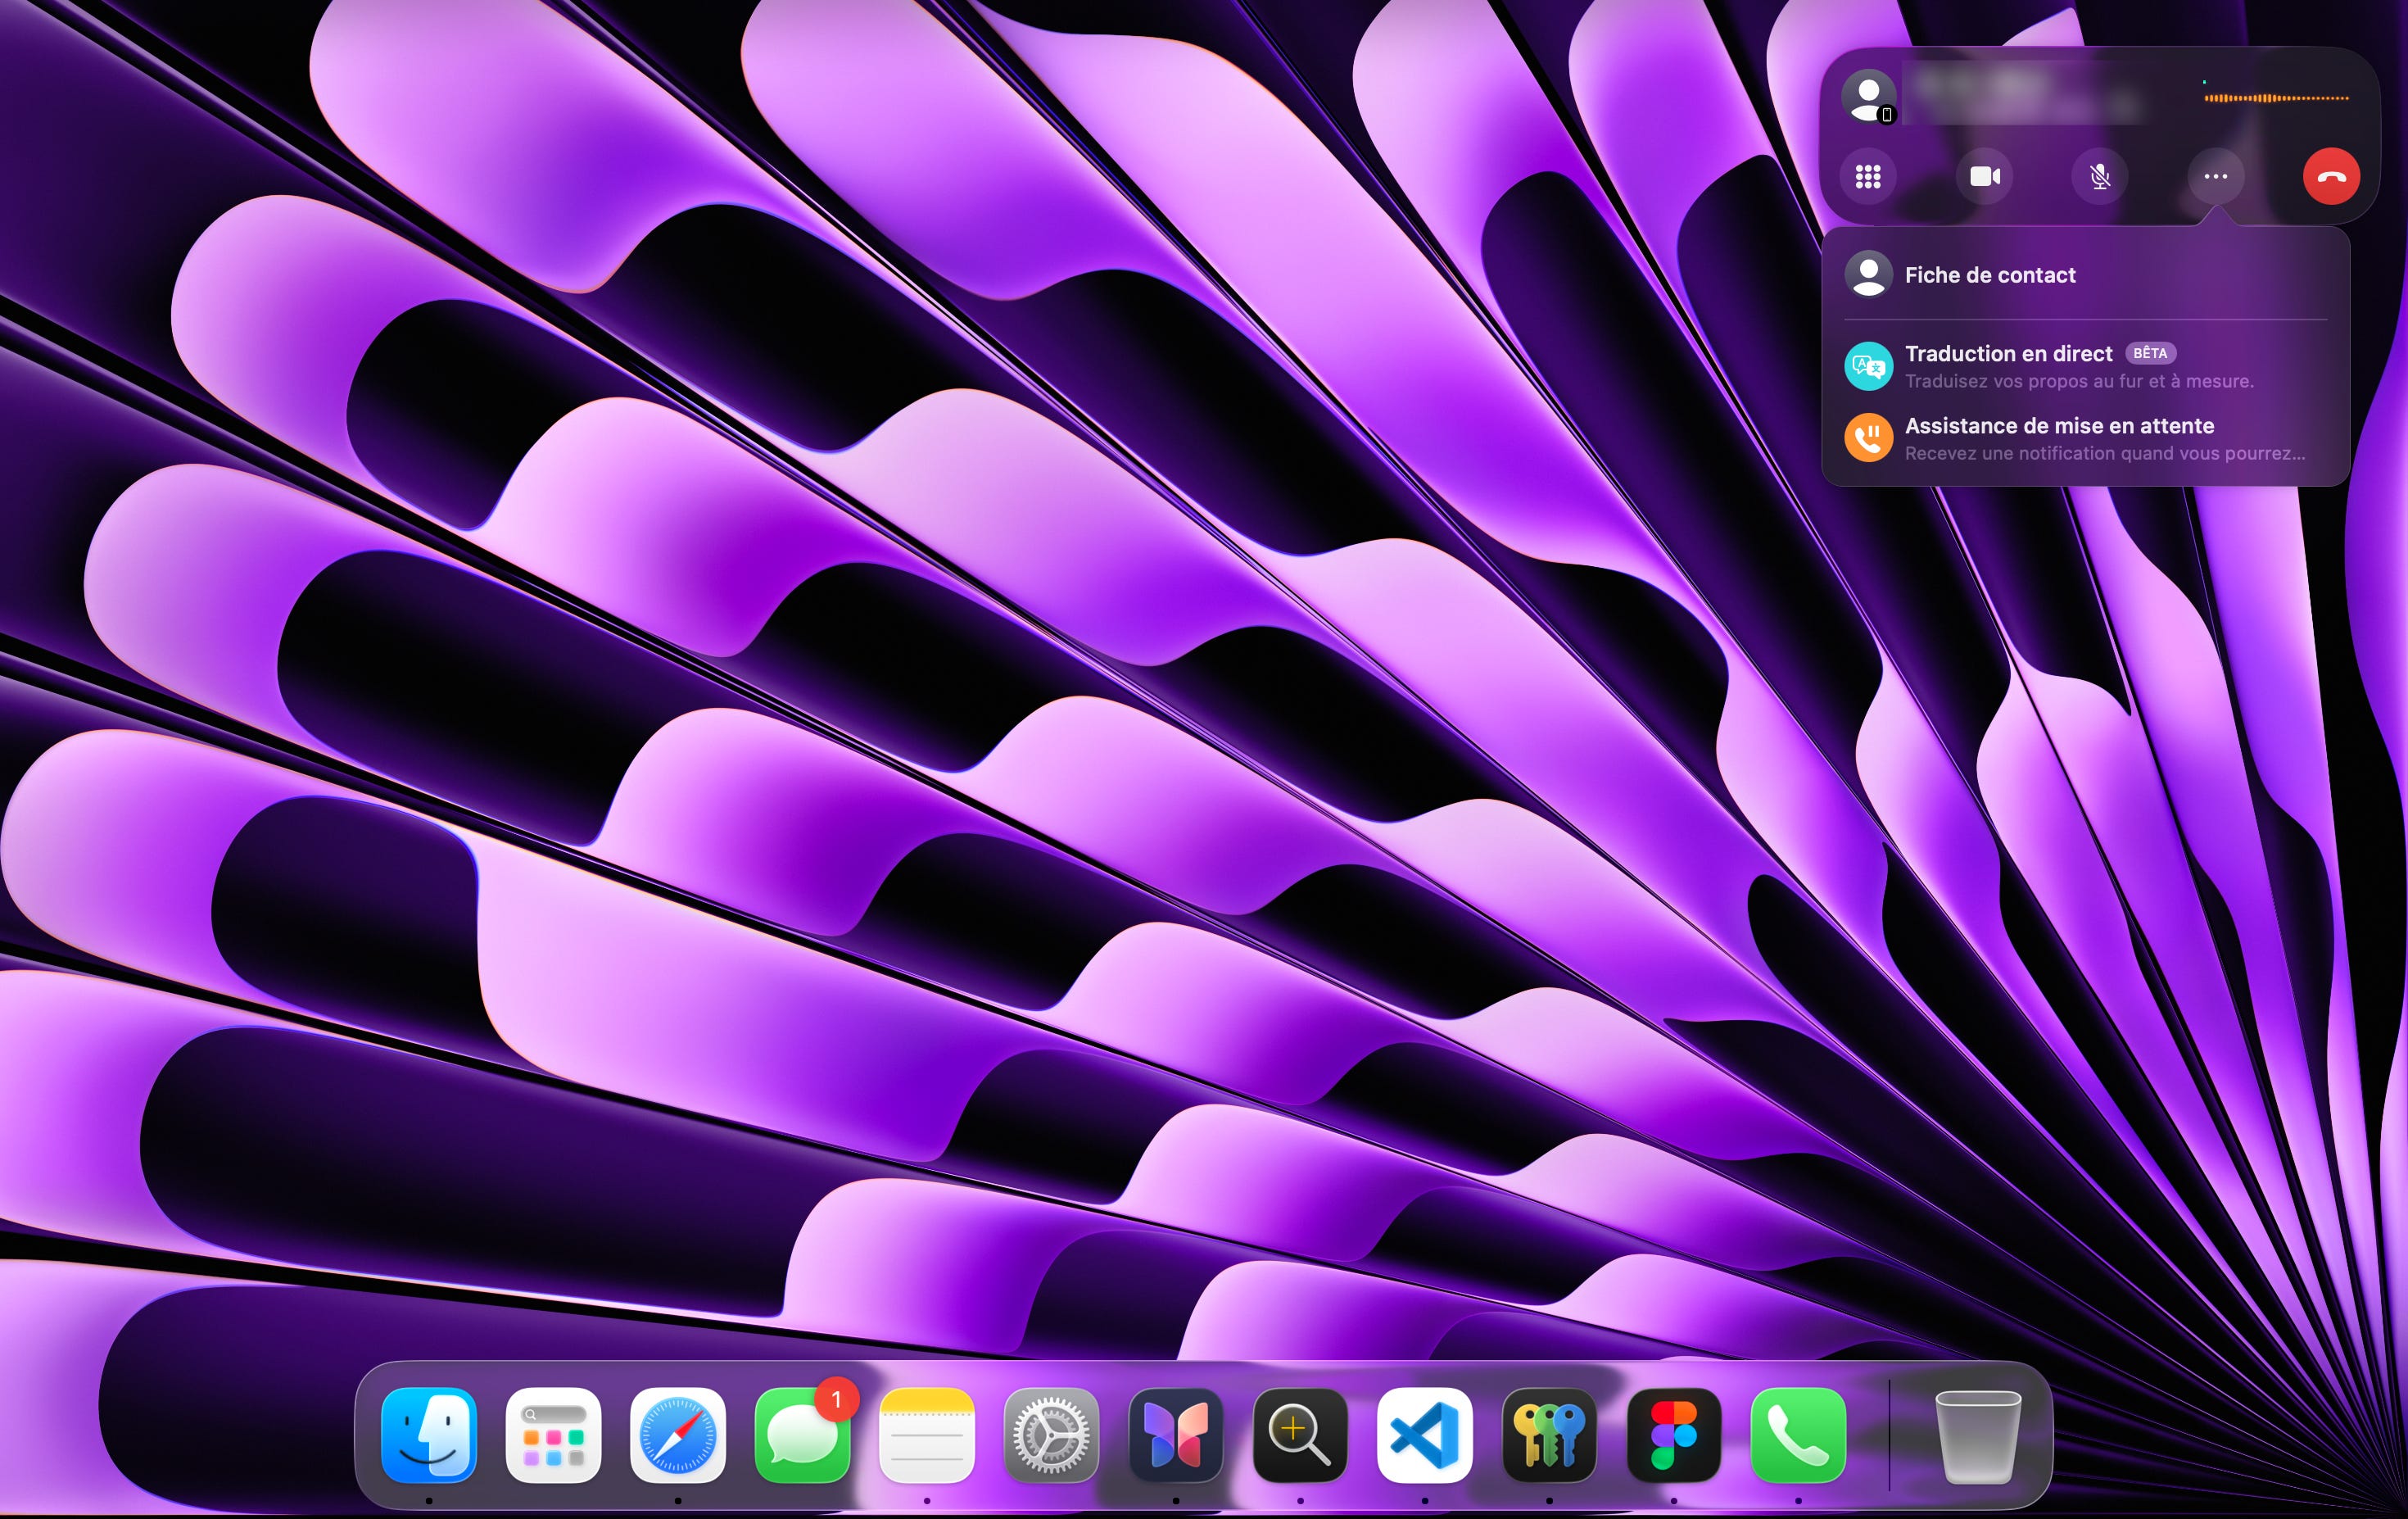This screenshot has width=2408, height=1519.
Task: End the call with red hang-up button
Action: click(x=2331, y=177)
